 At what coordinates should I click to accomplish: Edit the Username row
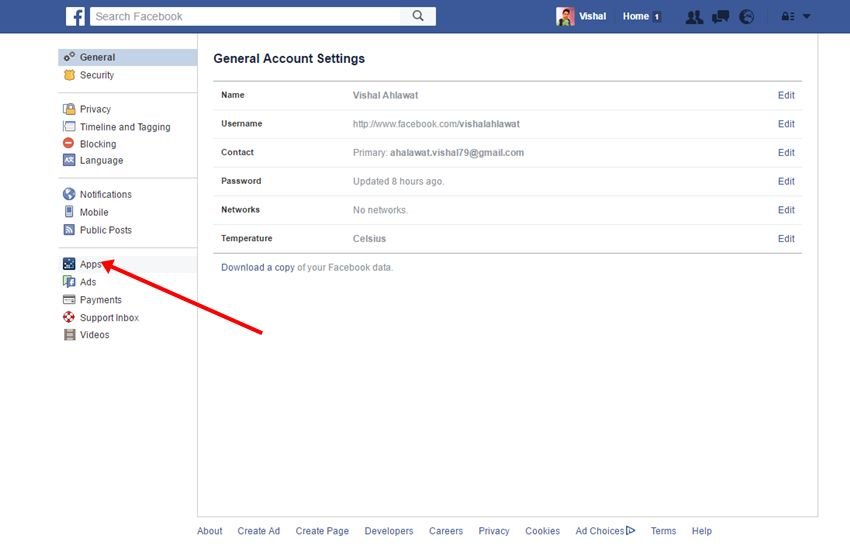[x=786, y=124]
